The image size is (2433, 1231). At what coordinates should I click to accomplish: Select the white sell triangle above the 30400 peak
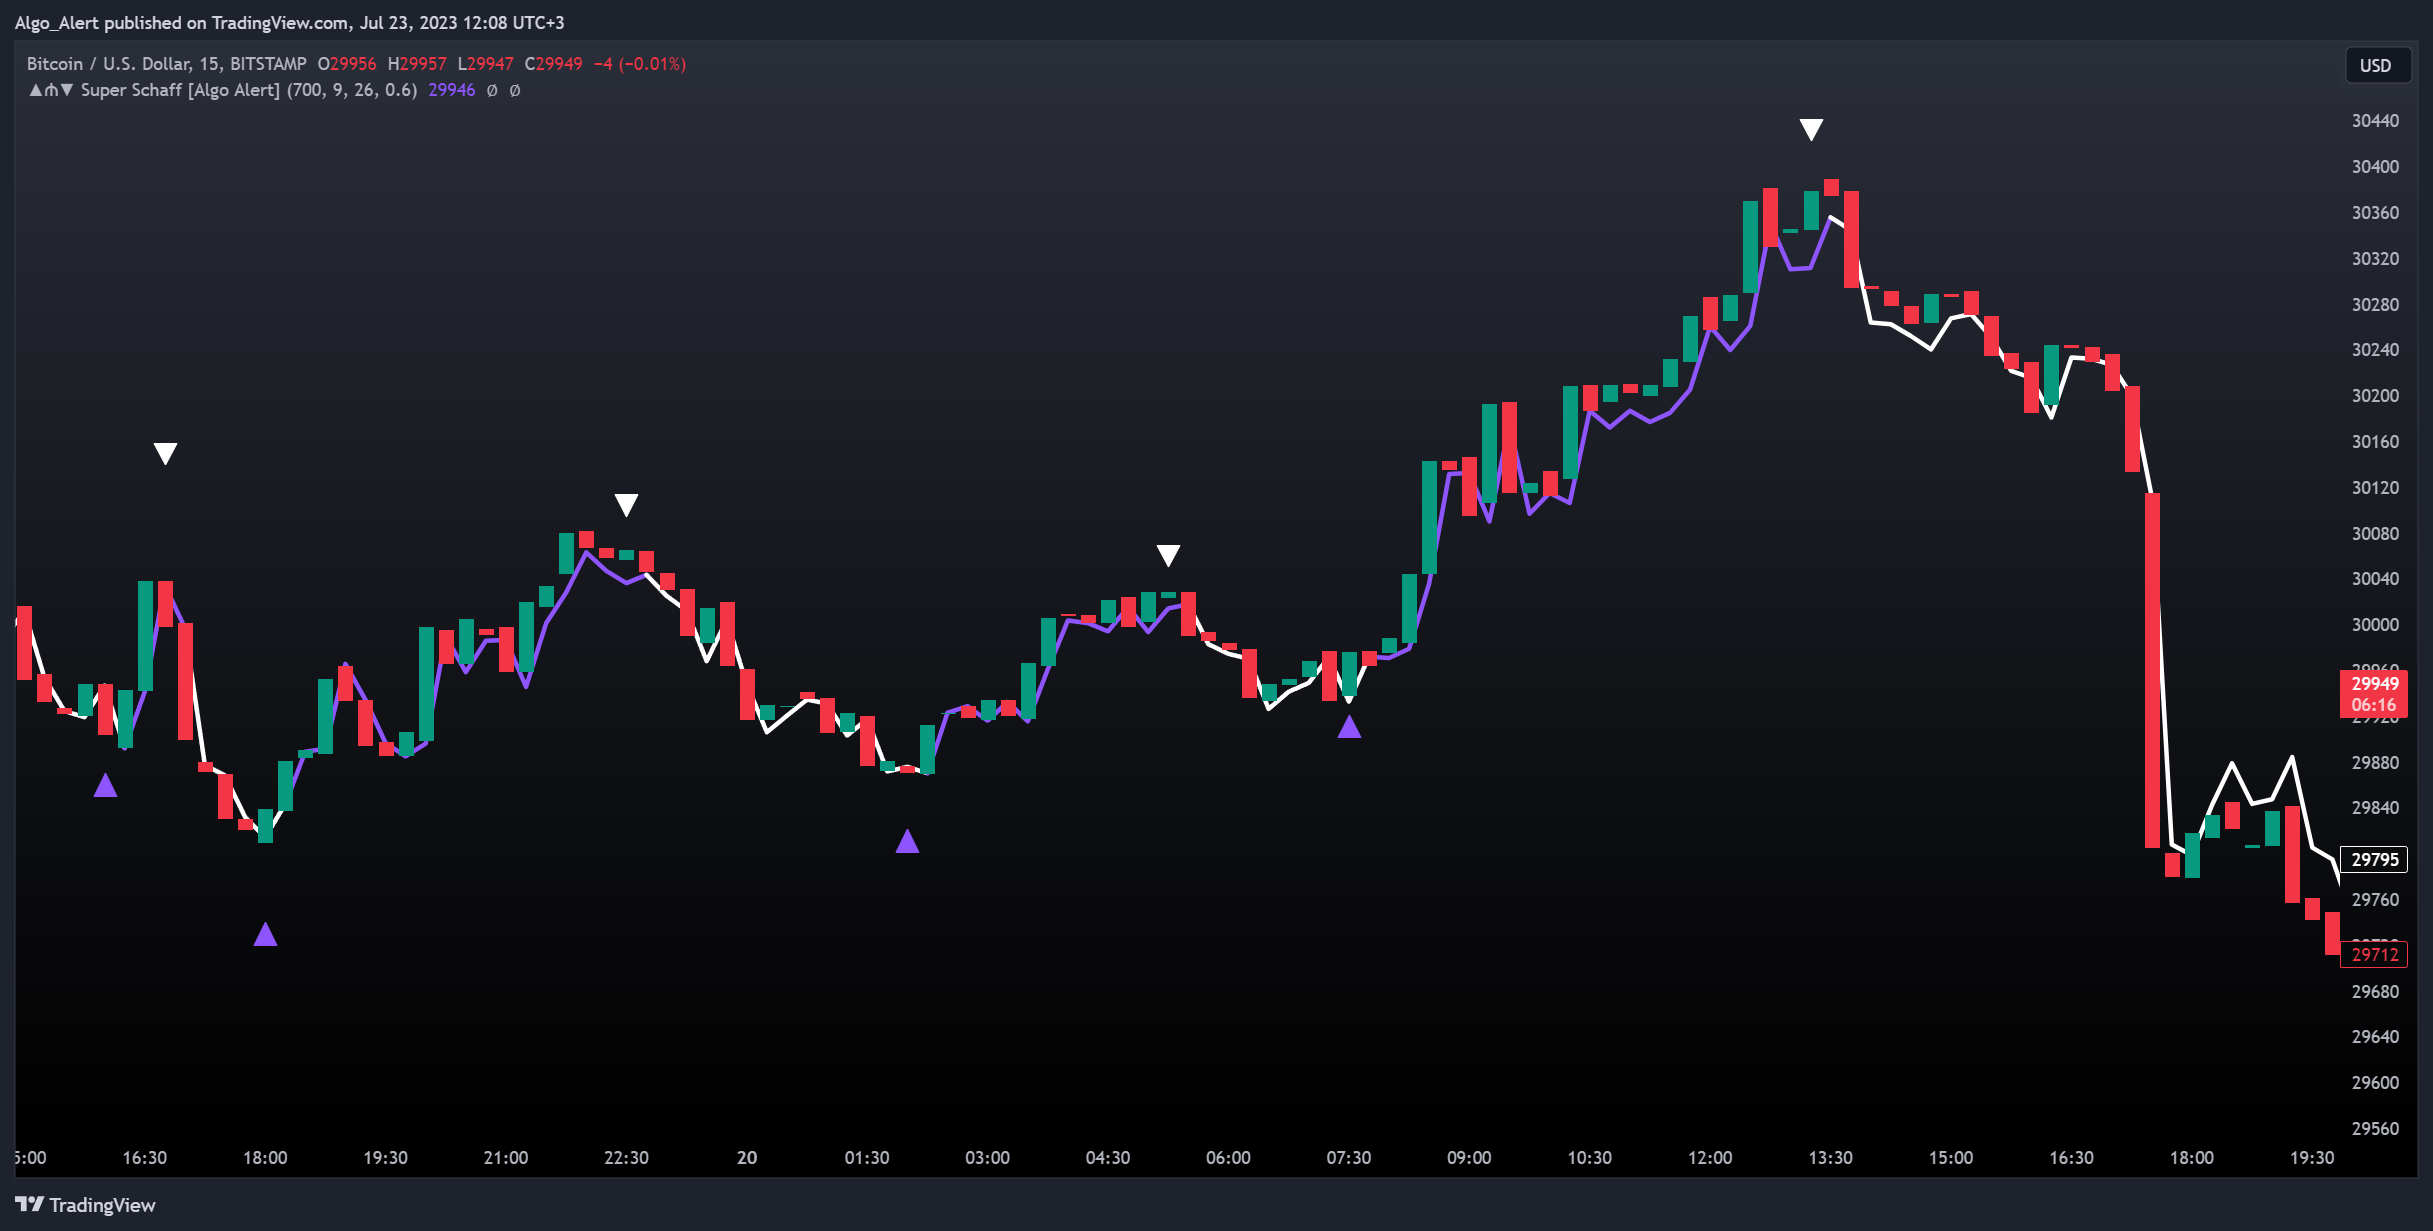click(x=1811, y=129)
